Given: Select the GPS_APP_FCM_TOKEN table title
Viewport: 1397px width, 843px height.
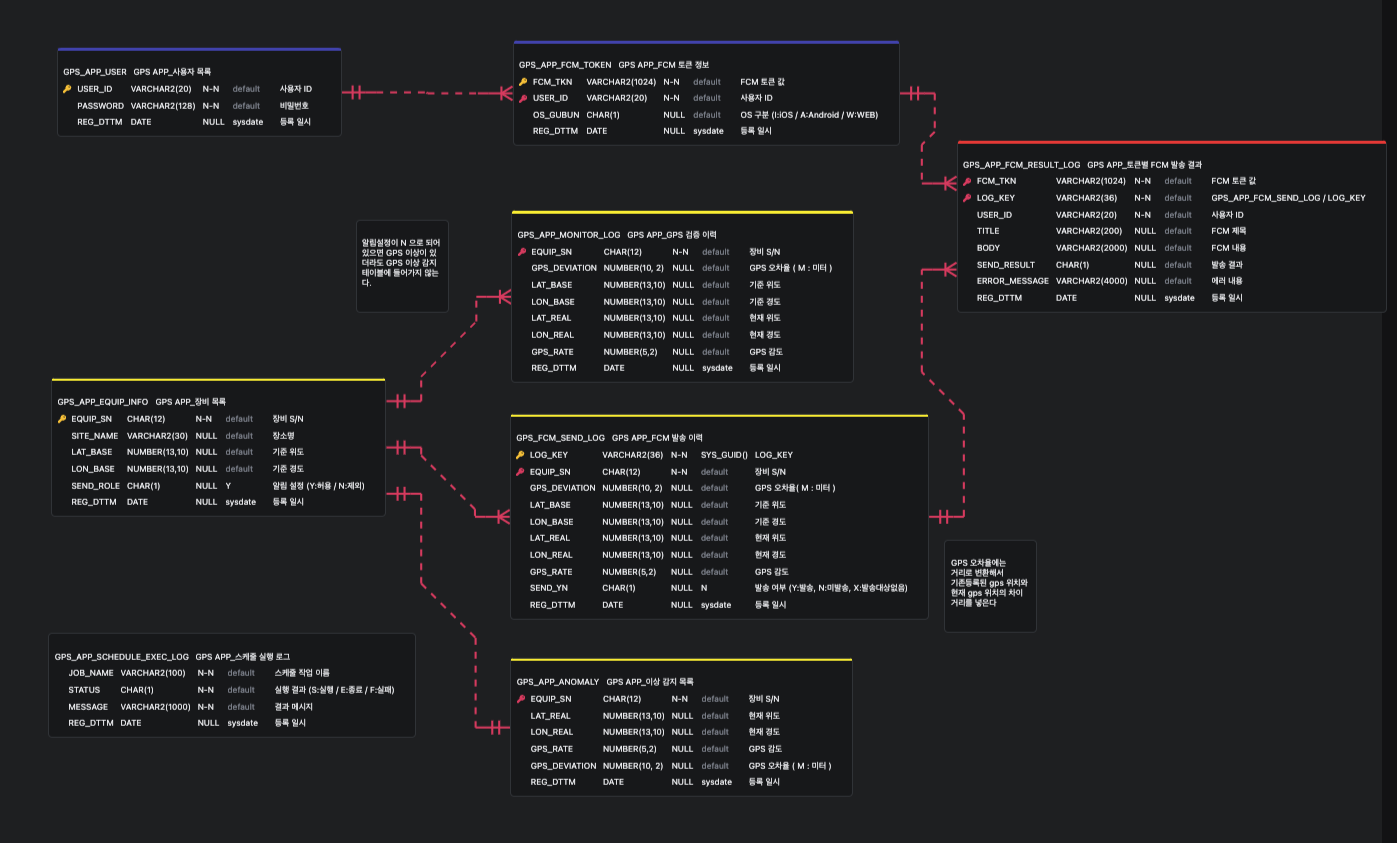Looking at the screenshot, I should tap(565, 64).
